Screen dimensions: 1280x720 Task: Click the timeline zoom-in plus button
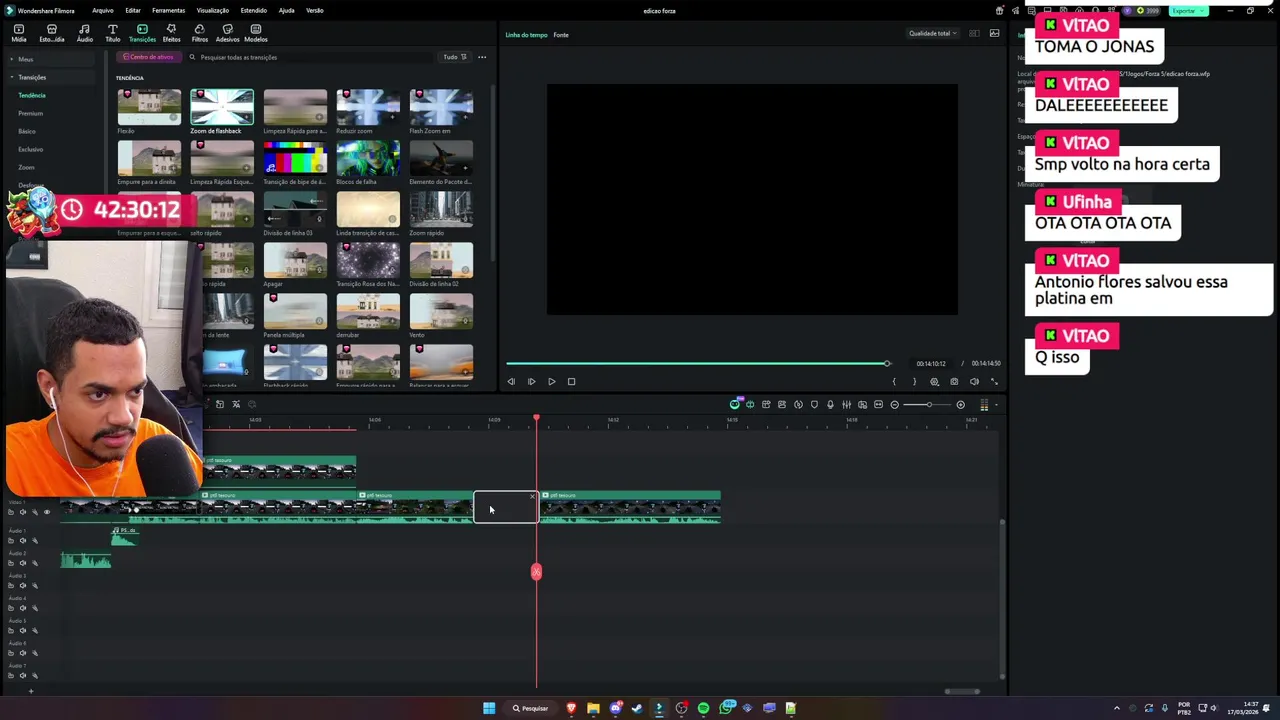pos(960,404)
